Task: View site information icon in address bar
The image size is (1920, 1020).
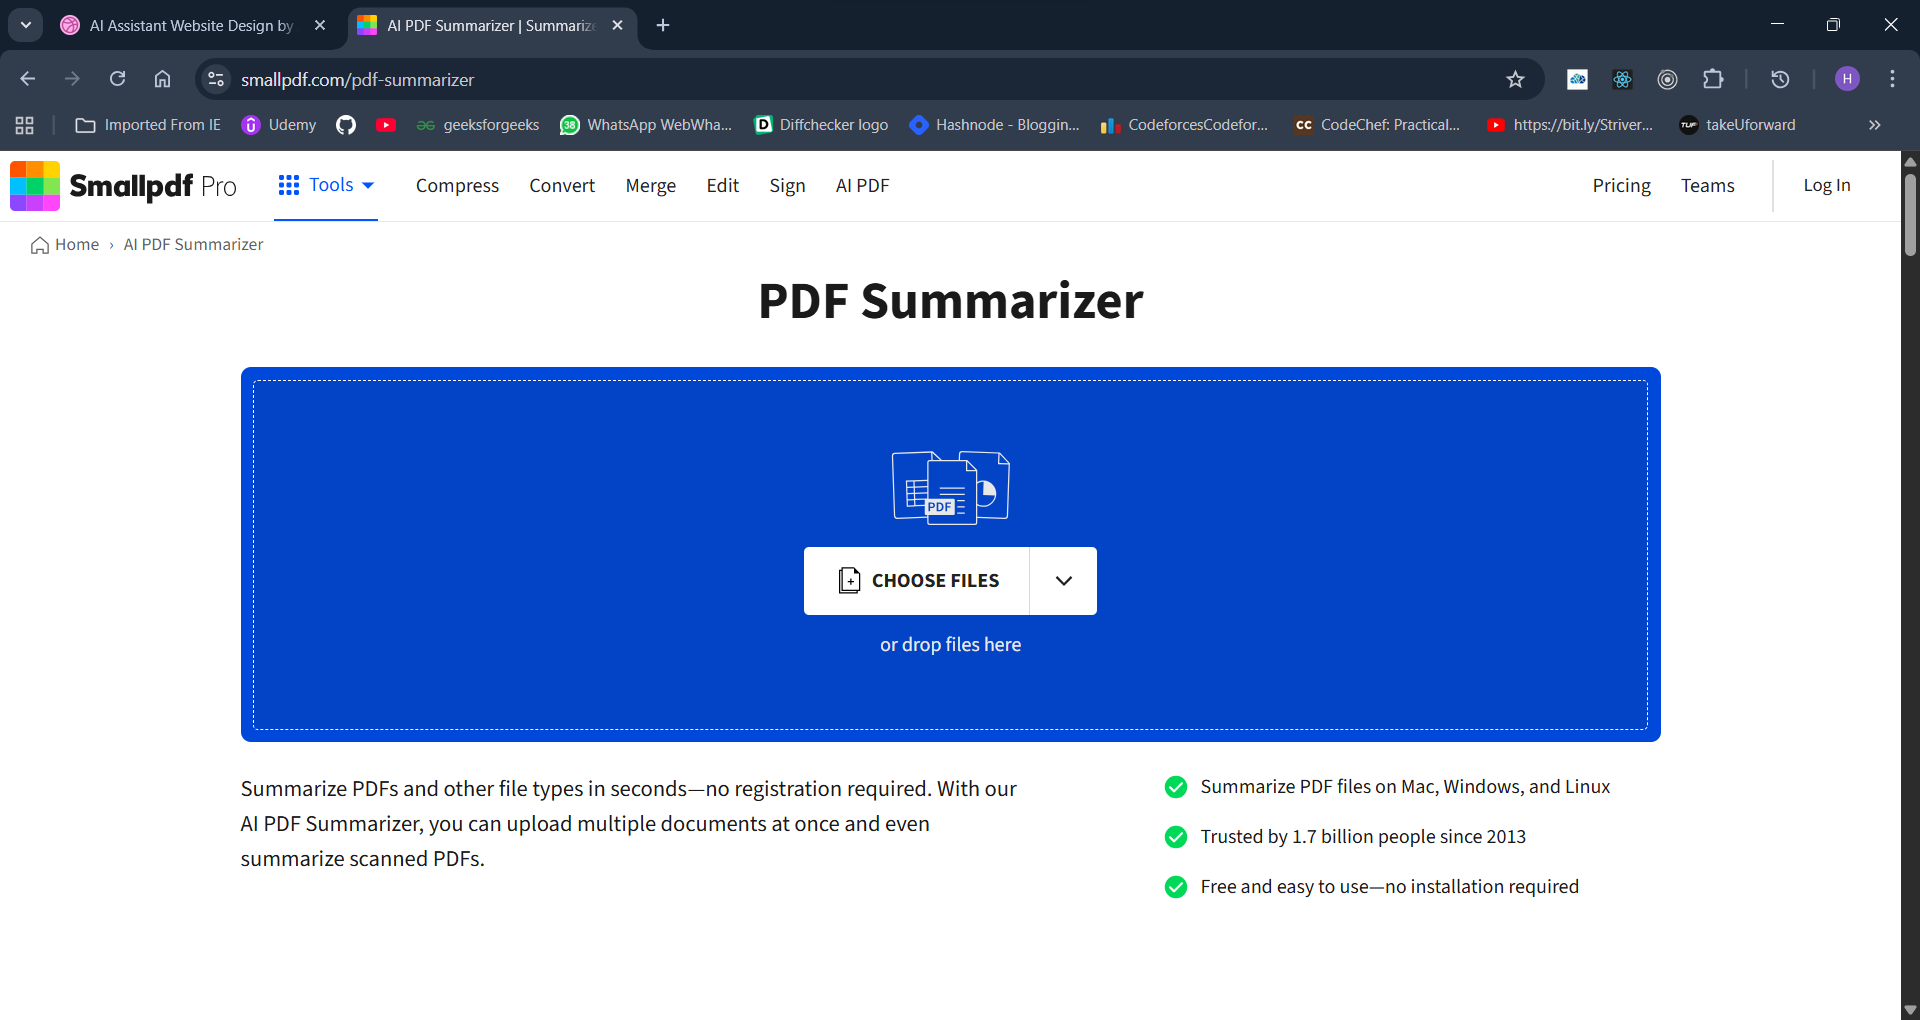Action: [x=215, y=79]
